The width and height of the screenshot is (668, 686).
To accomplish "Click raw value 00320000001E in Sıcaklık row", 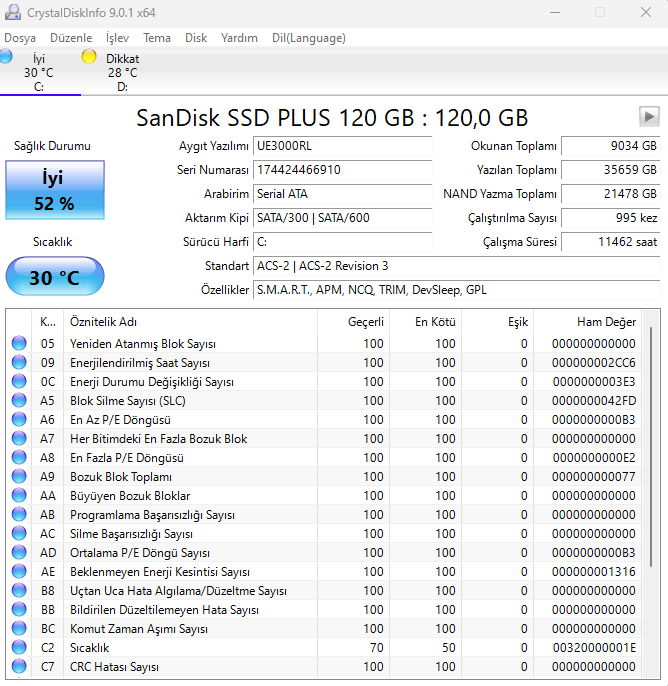I will tap(594, 648).
